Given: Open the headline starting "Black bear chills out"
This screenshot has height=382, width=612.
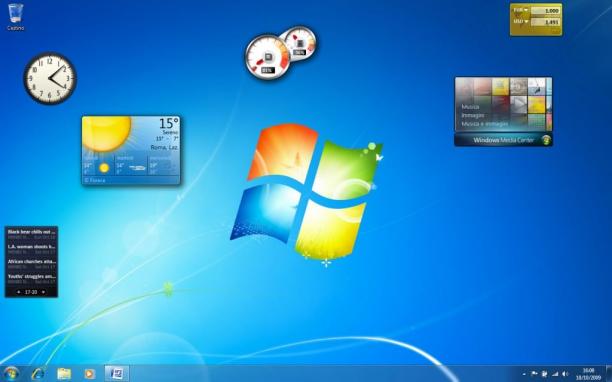Looking at the screenshot, I should pyautogui.click(x=31, y=234).
